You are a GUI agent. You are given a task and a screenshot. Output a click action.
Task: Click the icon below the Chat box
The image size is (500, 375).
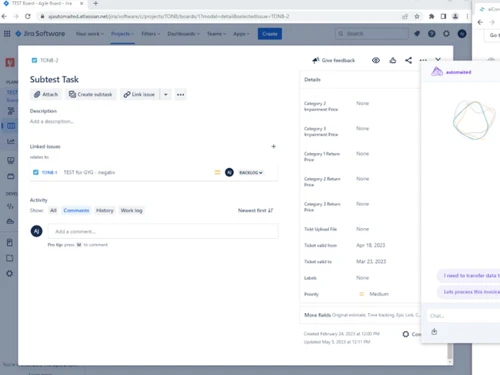coord(434,332)
